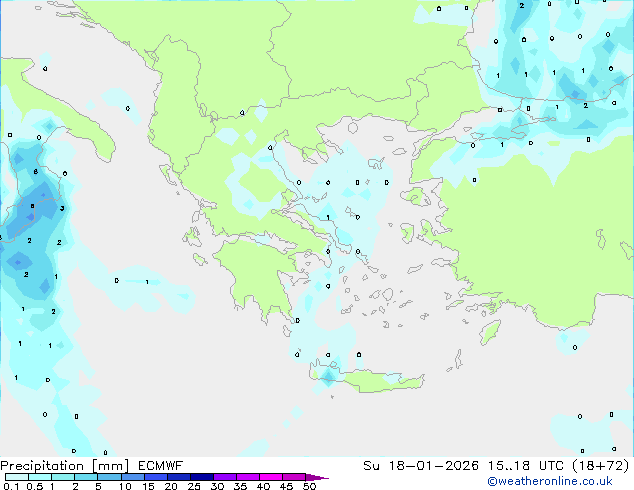Click the legend swatch between 15 and 20
Screen dimensions: 634x490
click(x=155, y=477)
